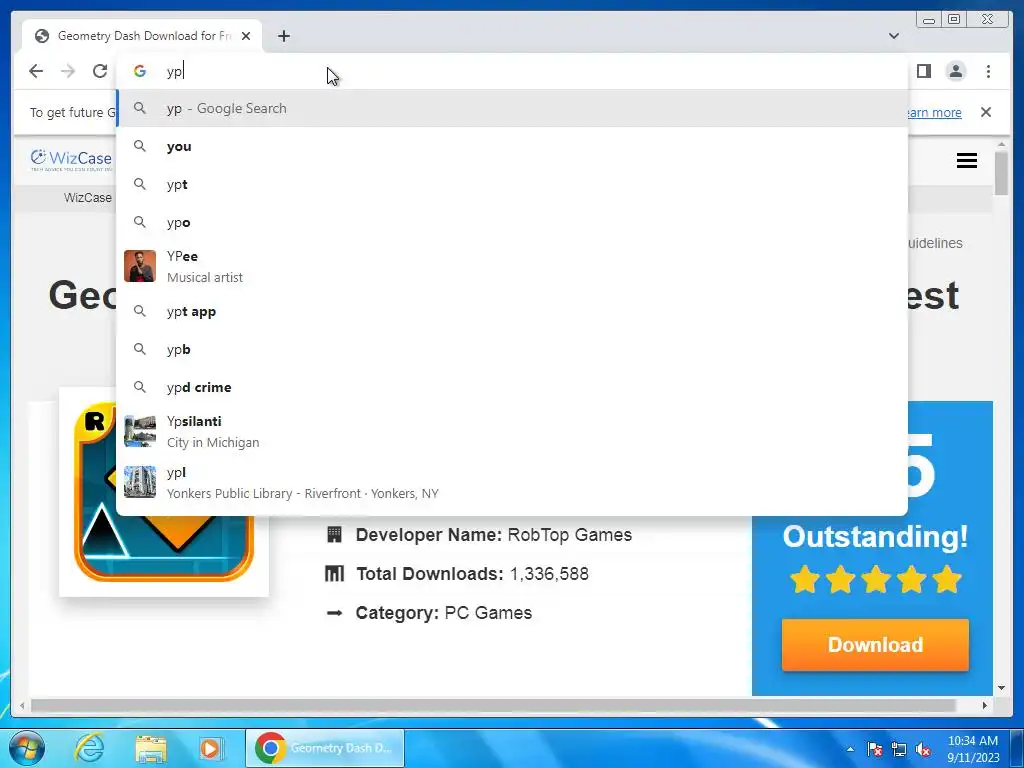This screenshot has width=1024, height=768.
Task: Click the Developer Name RobTop Games text
Action: 494,535
